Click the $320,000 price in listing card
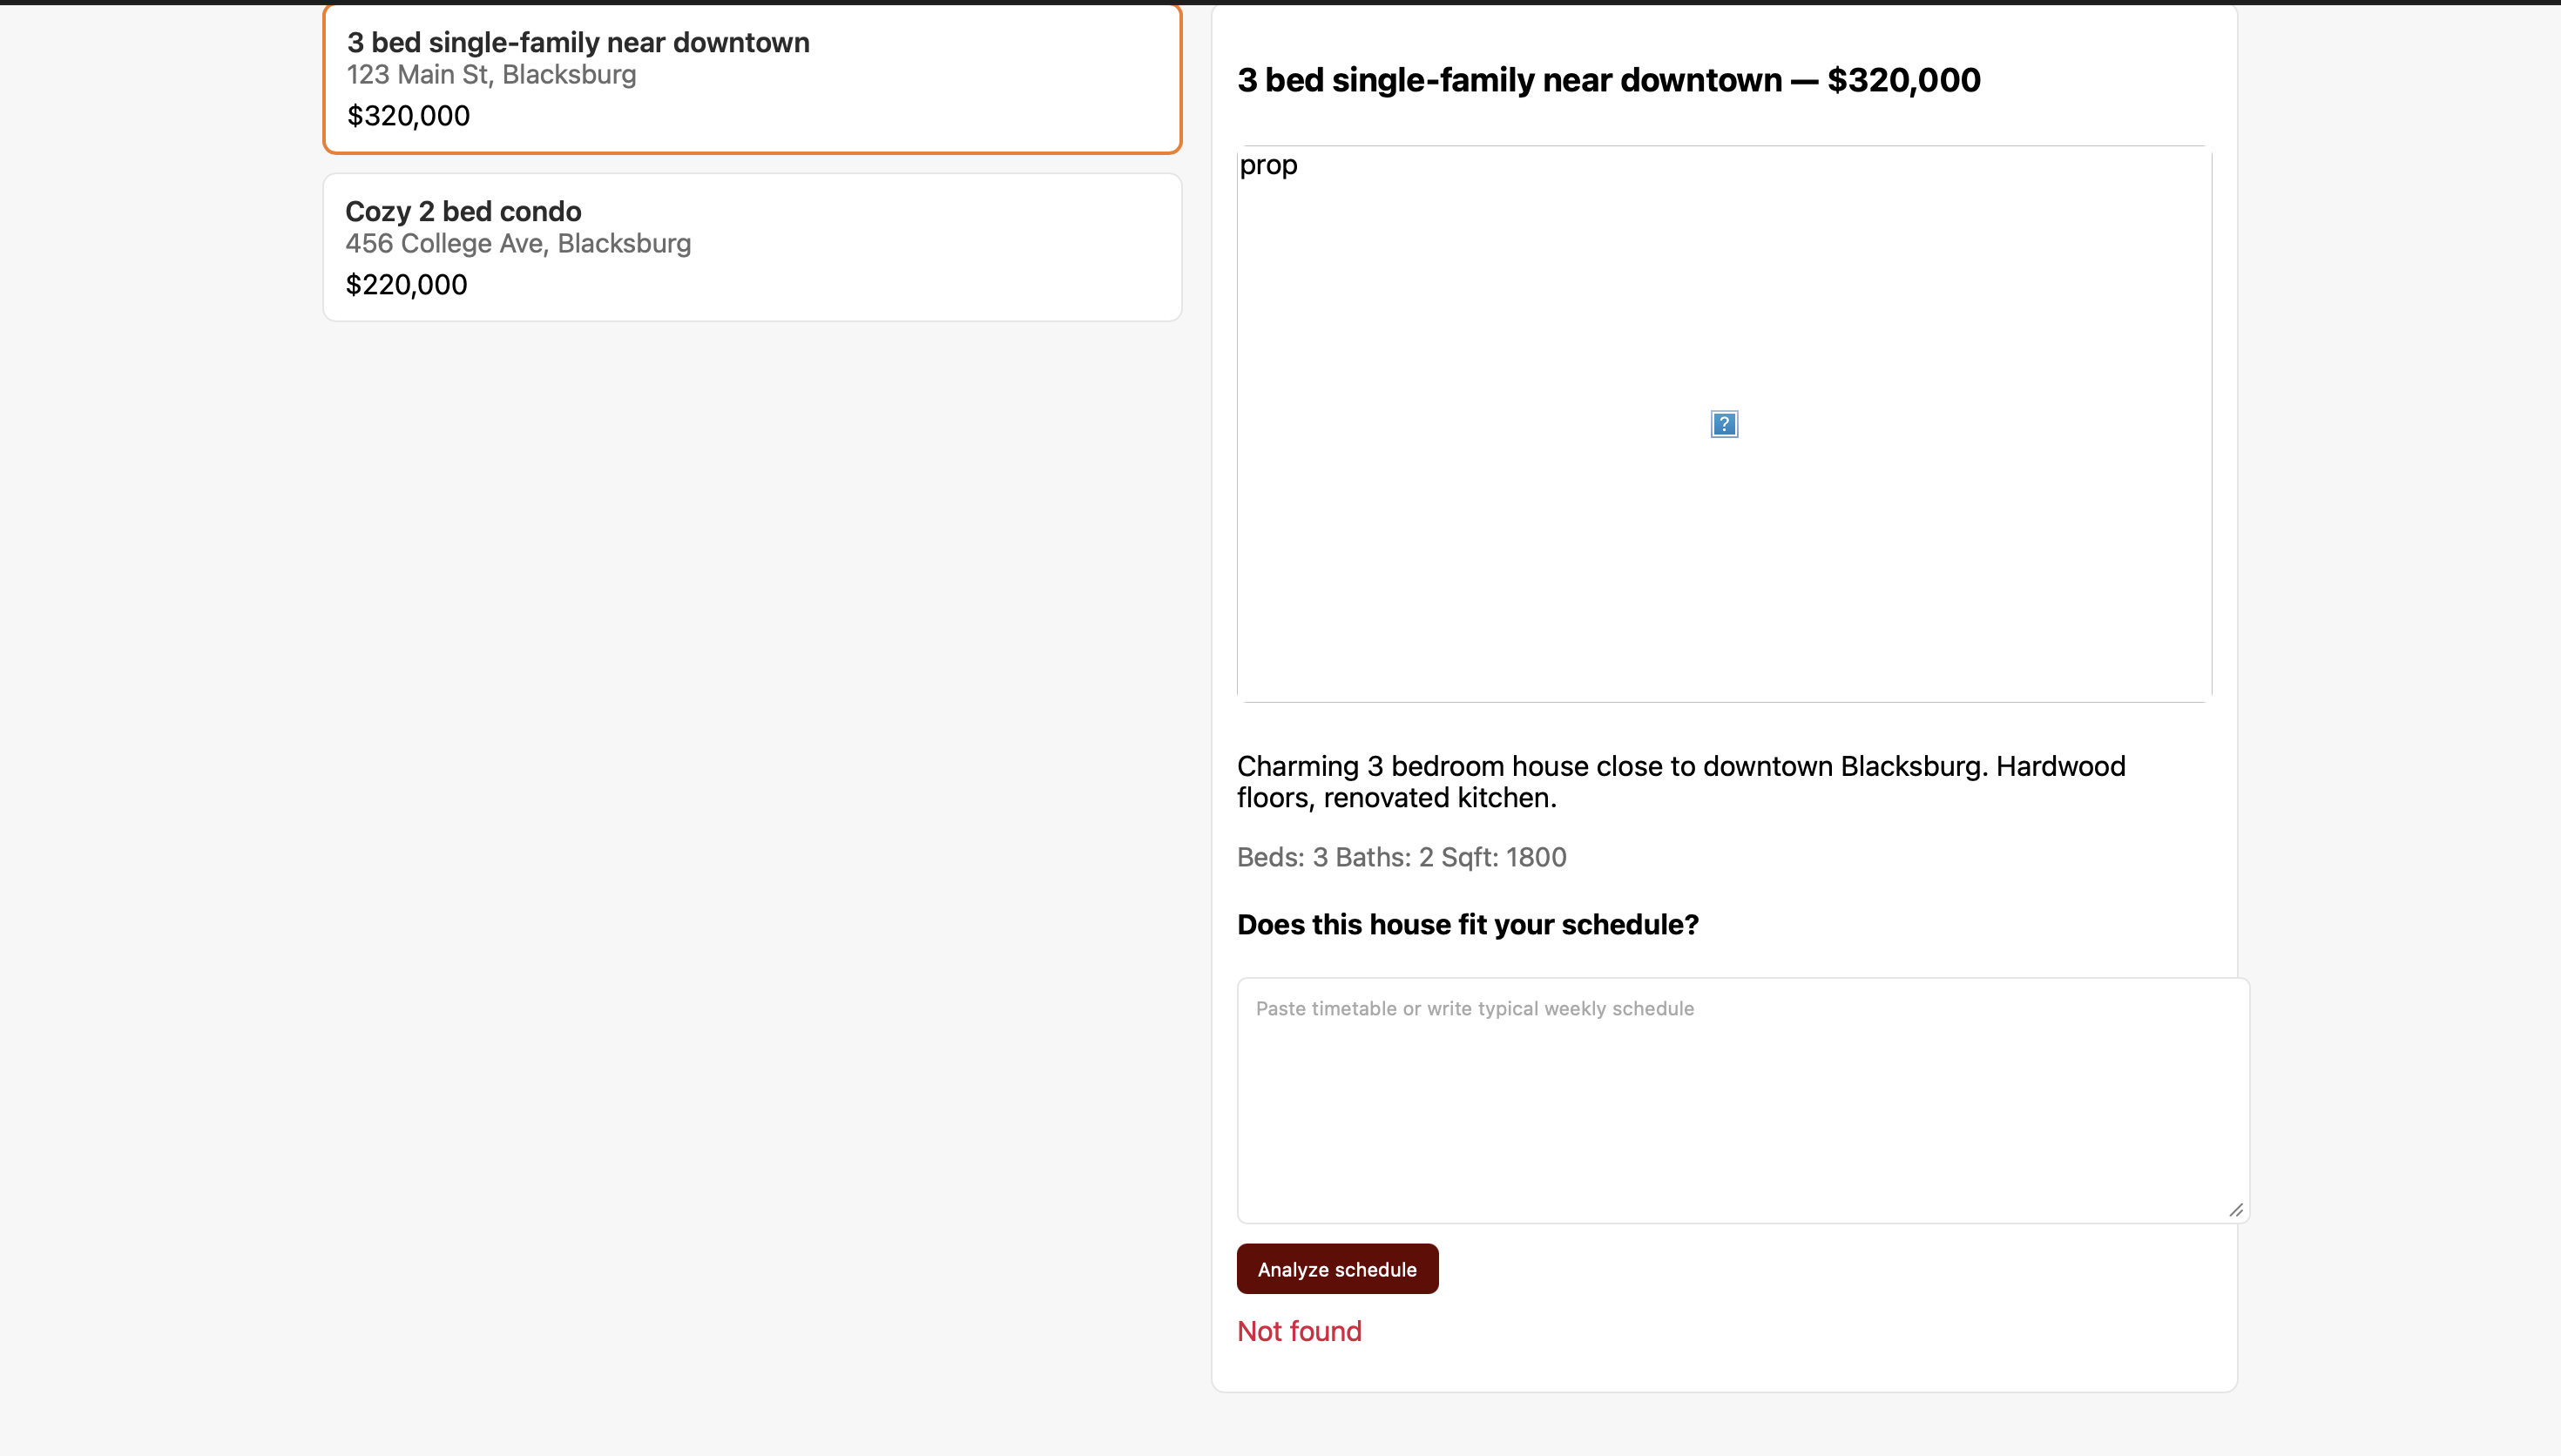Screen dimensions: 2561x1456 [x=408, y=116]
